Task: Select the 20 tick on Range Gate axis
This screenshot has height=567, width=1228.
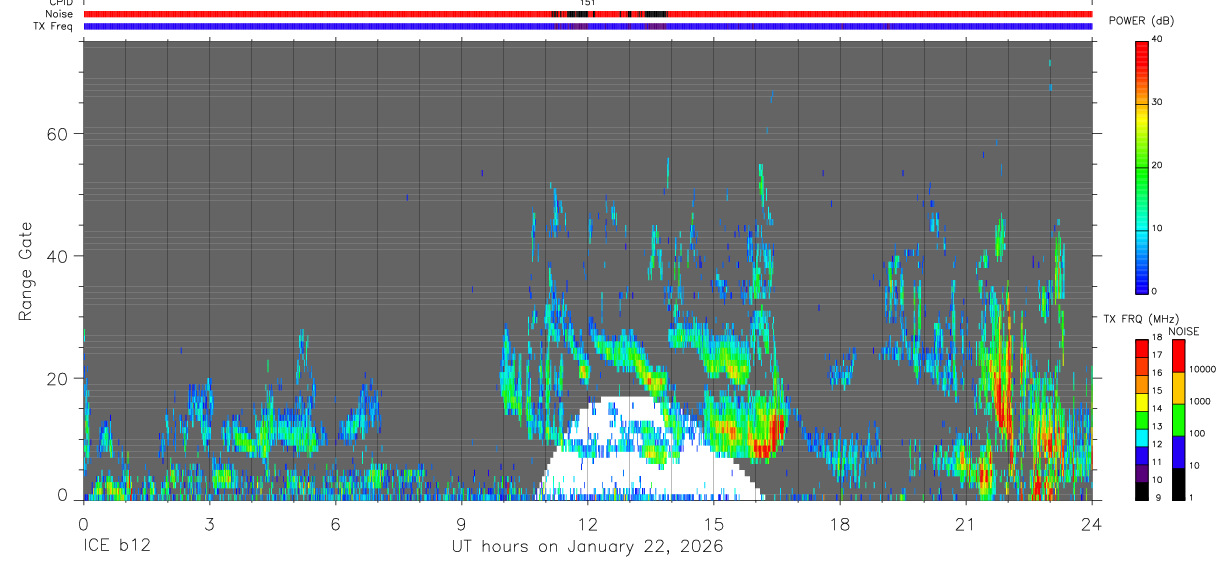Action: pos(59,378)
